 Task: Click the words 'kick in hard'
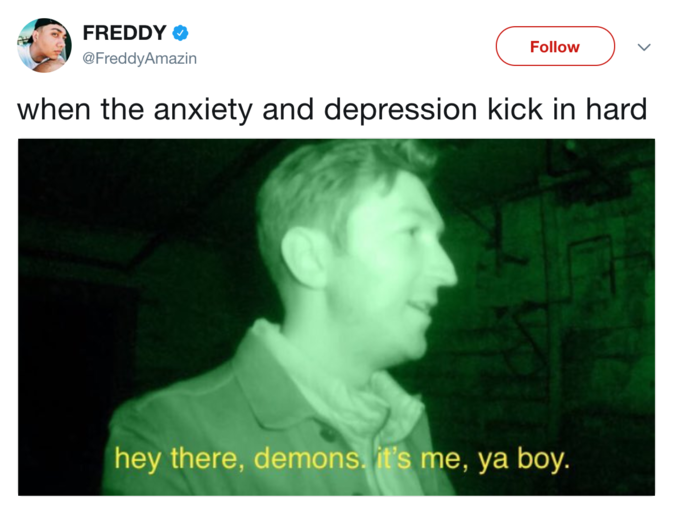click(x=567, y=109)
